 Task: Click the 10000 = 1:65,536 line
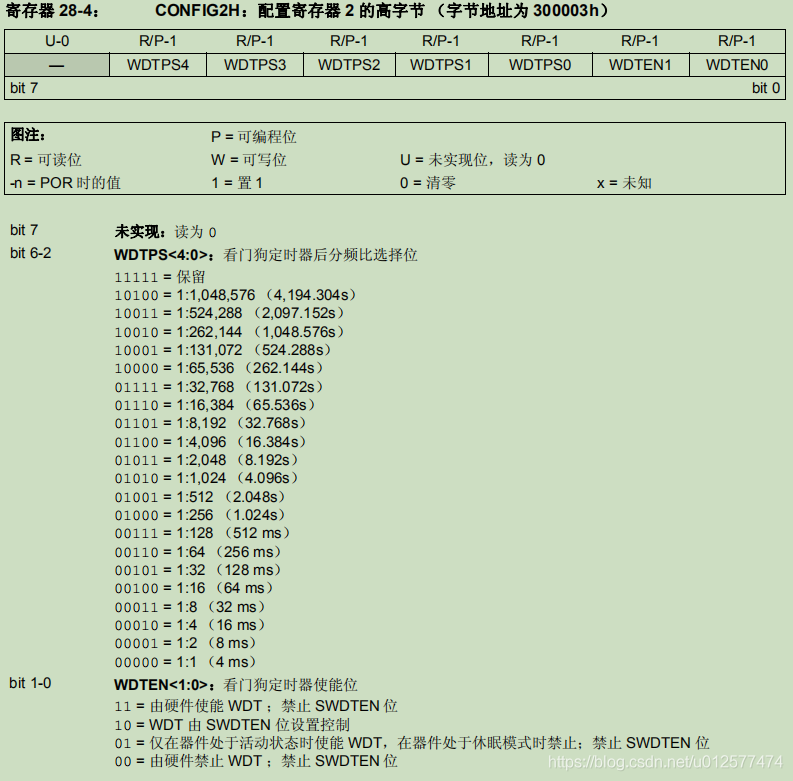[x=218, y=368]
